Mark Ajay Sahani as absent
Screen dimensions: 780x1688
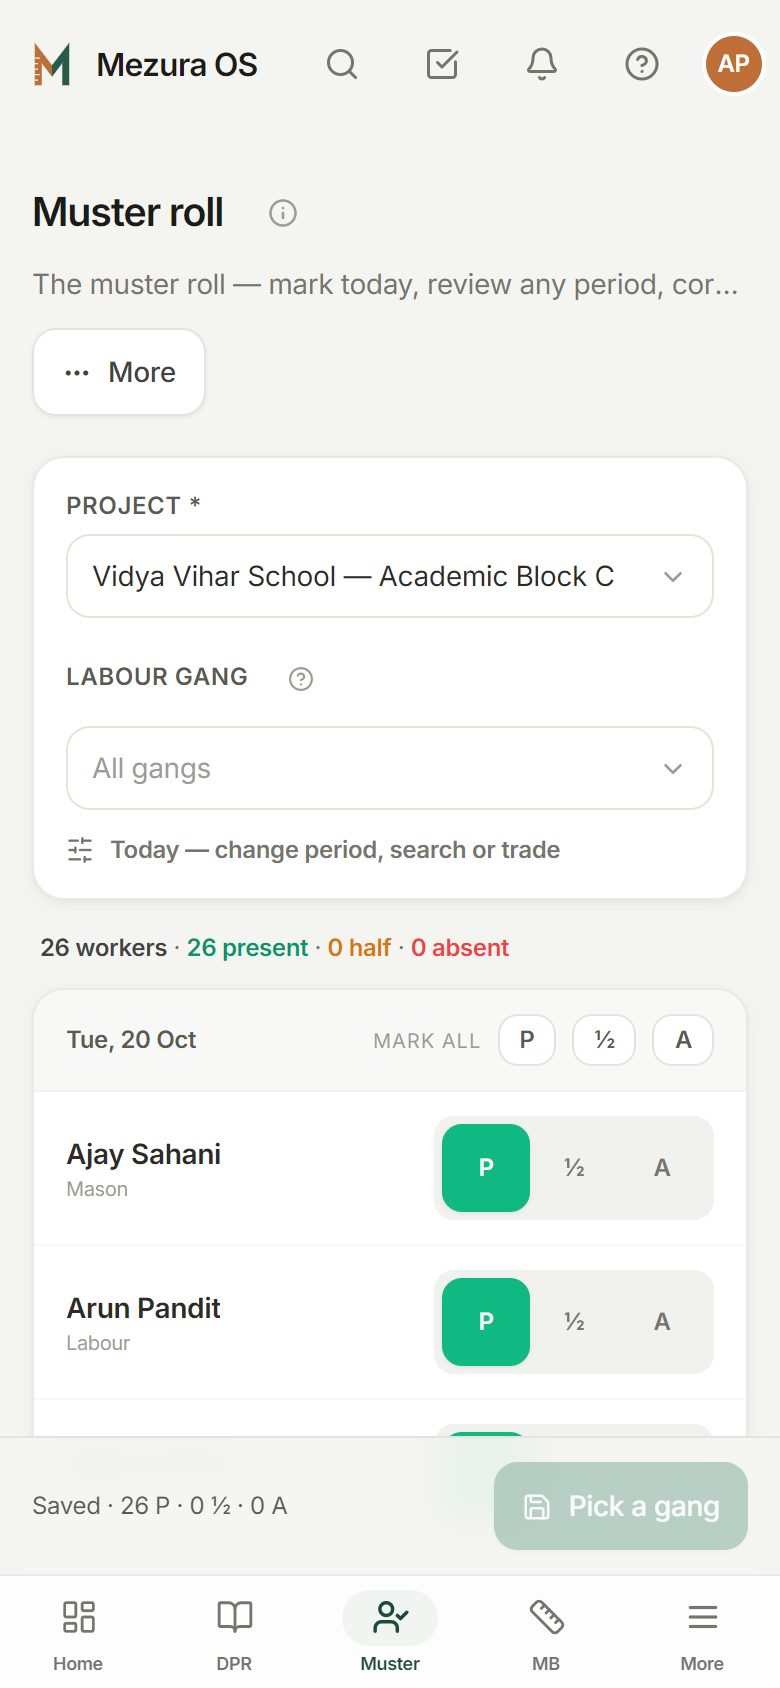pos(662,1168)
